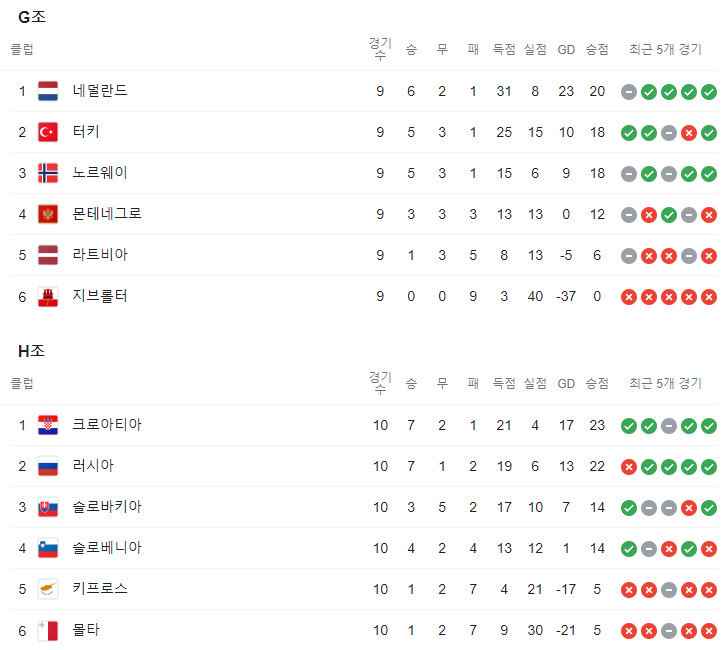Open the 네덜란드 team link
This screenshot has height=650, width=725.
coord(100,91)
